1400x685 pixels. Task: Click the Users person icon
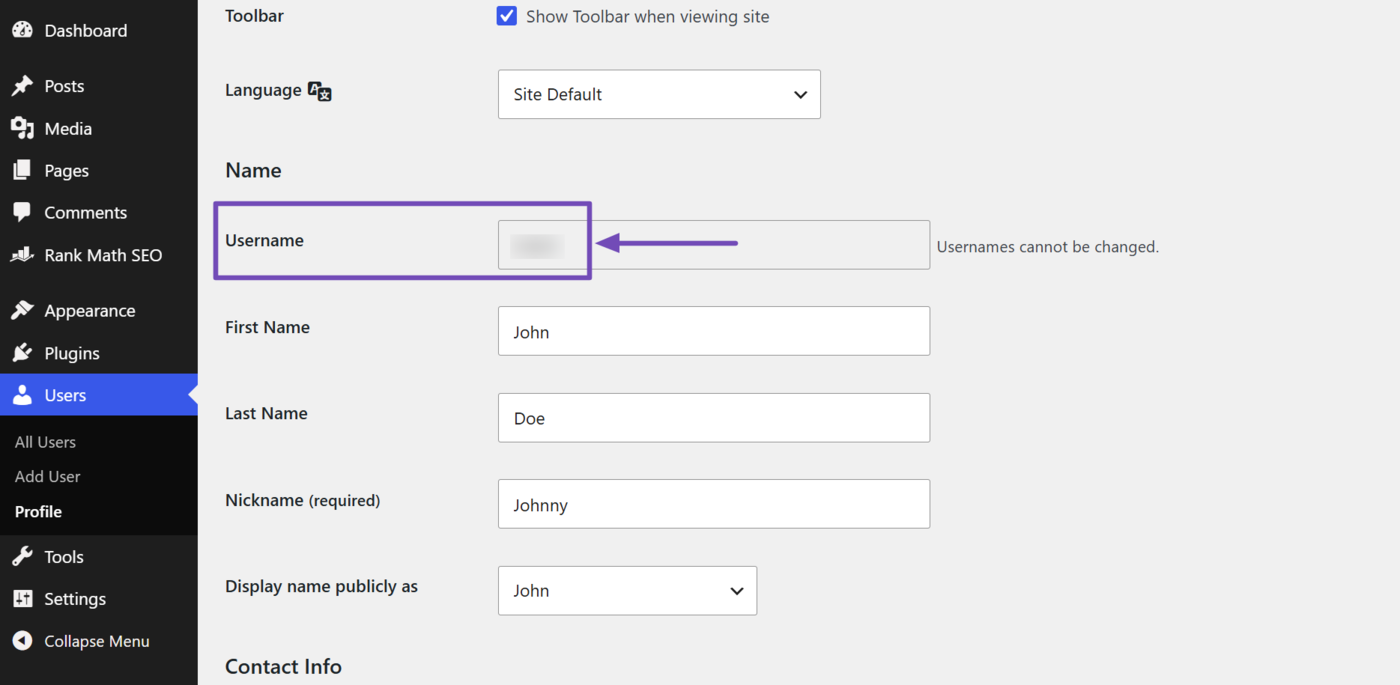(22, 395)
